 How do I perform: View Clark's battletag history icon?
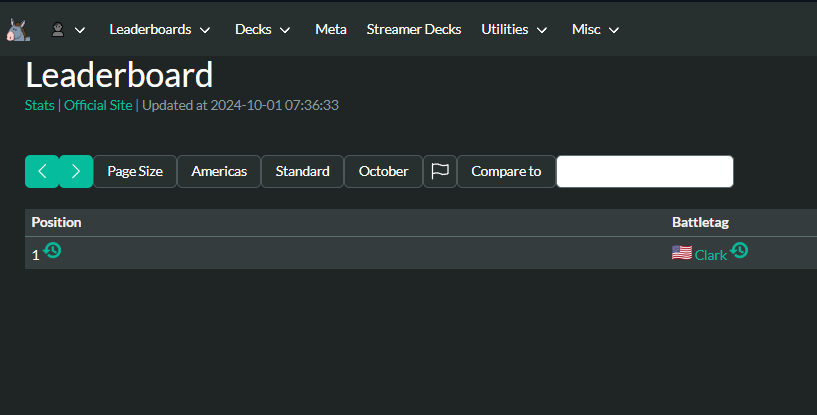(x=739, y=251)
